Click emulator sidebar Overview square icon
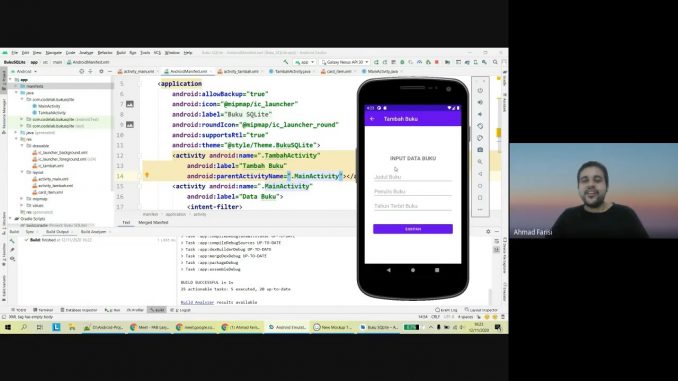This screenshot has height=381, width=678. pyautogui.click(x=480, y=198)
